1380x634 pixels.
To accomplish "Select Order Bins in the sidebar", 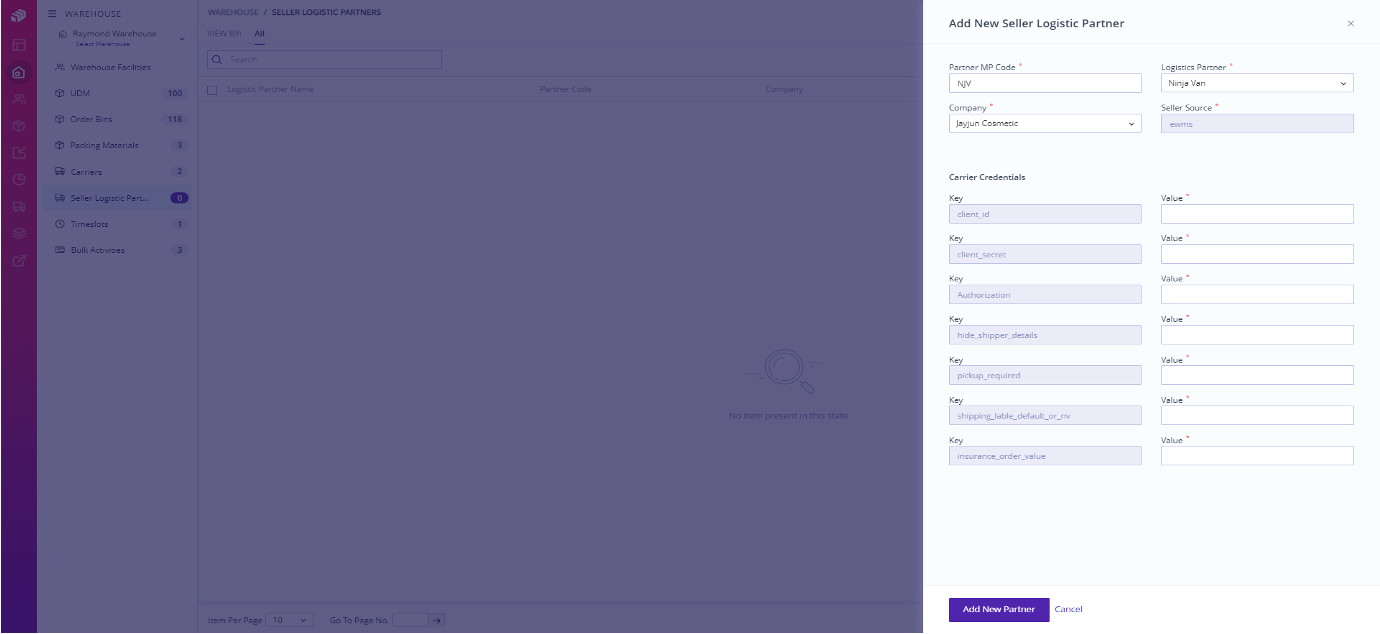I will [x=91, y=120].
